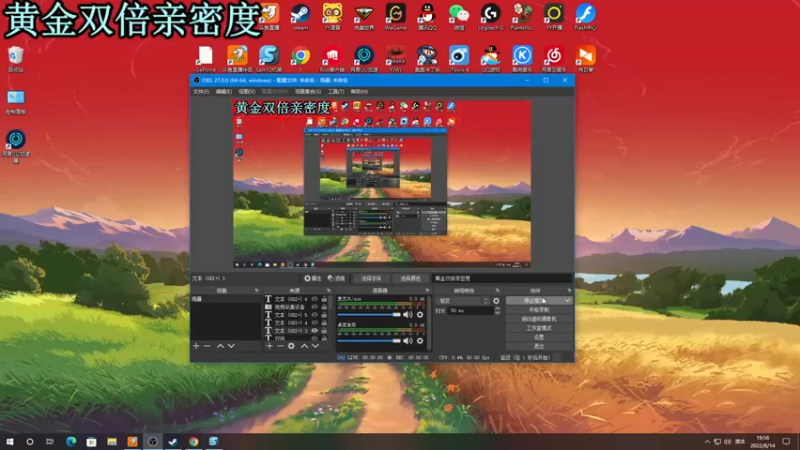800x450 pixels.
Task: Move selected source up in list
Action: (304, 346)
